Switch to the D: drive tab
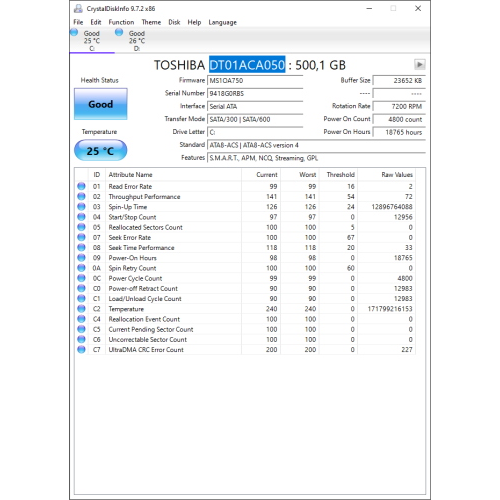This screenshot has height=500, width=500. pos(137,41)
